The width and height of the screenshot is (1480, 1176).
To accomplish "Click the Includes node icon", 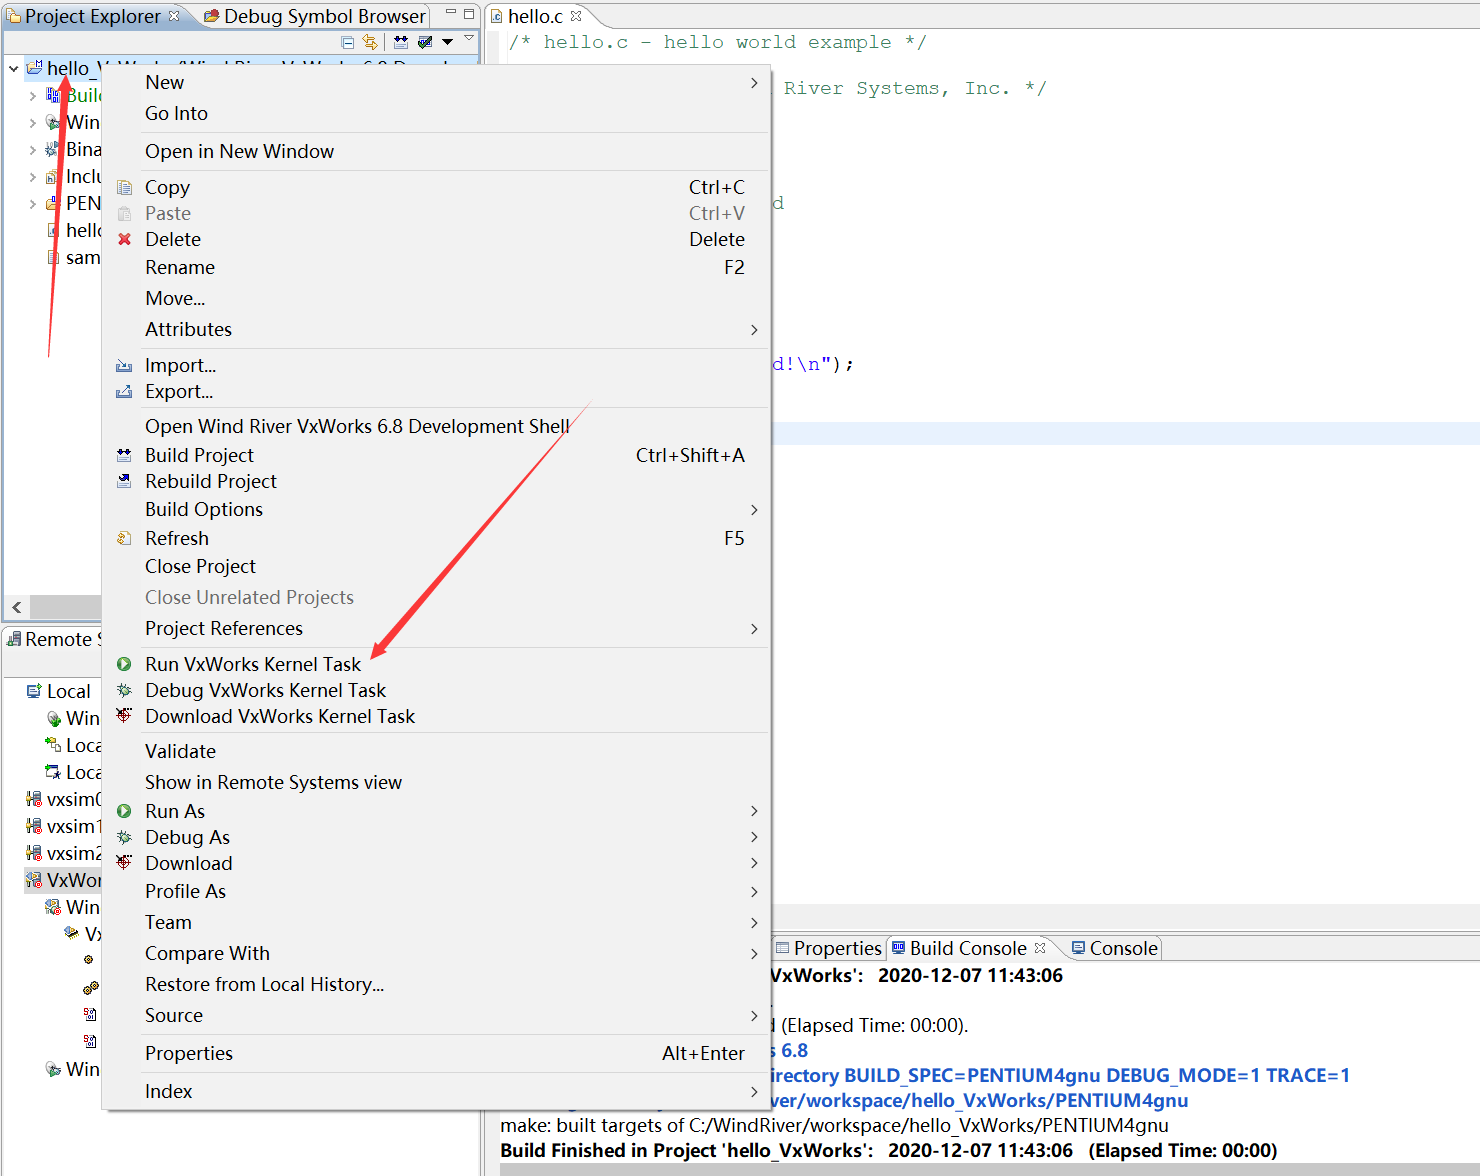I will point(54,176).
